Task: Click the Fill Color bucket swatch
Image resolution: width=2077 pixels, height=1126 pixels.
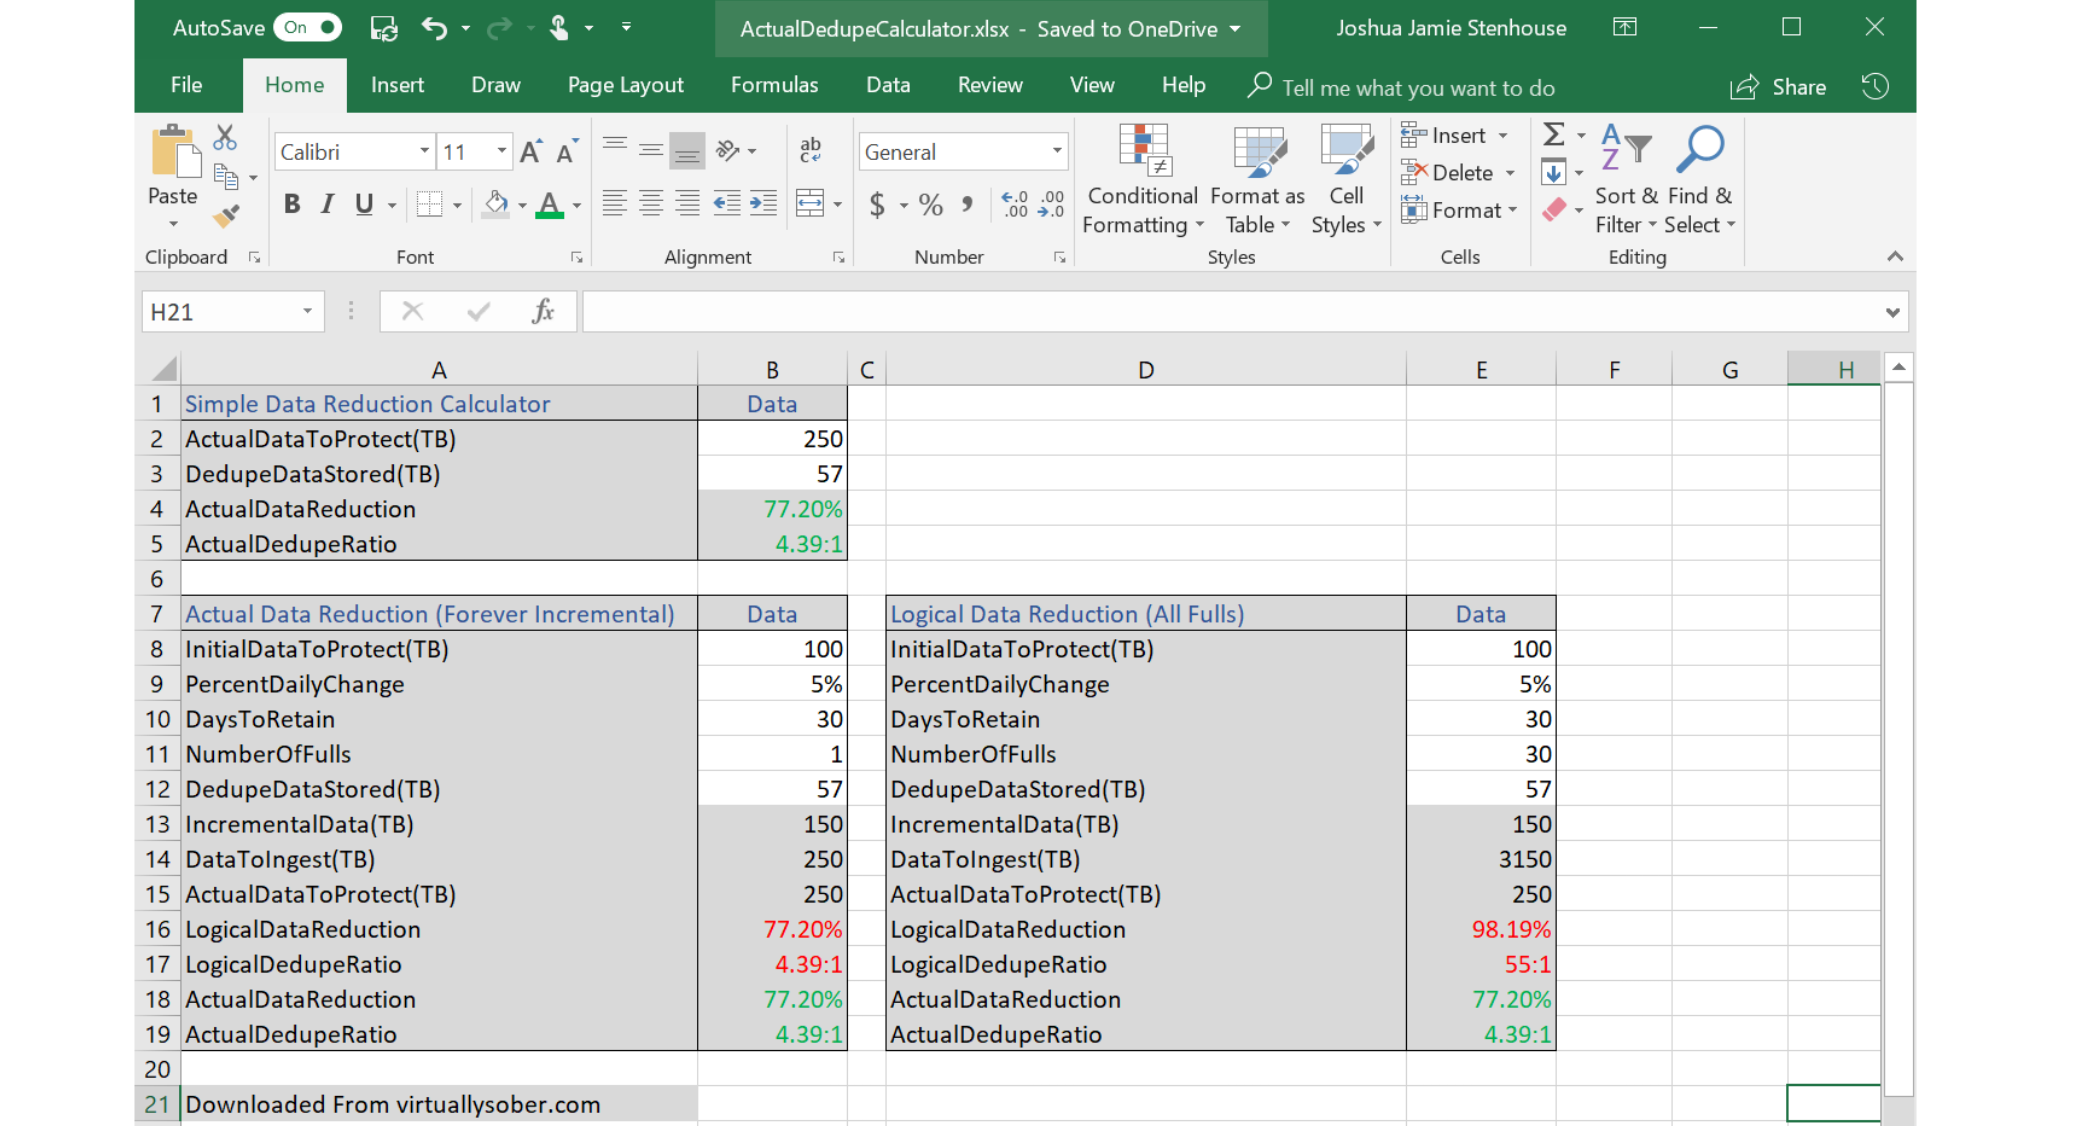Action: [x=495, y=205]
